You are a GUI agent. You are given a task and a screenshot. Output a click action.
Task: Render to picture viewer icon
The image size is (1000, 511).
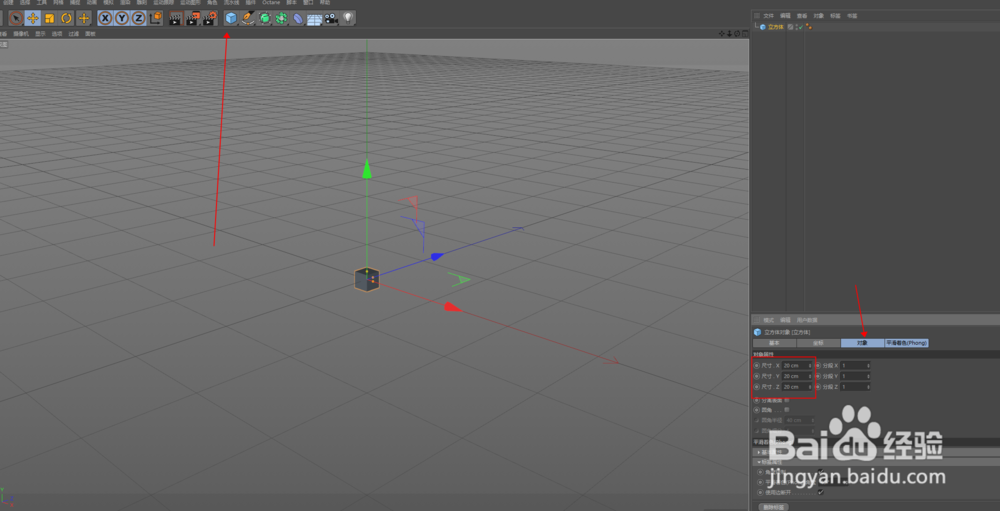pyautogui.click(x=193, y=19)
